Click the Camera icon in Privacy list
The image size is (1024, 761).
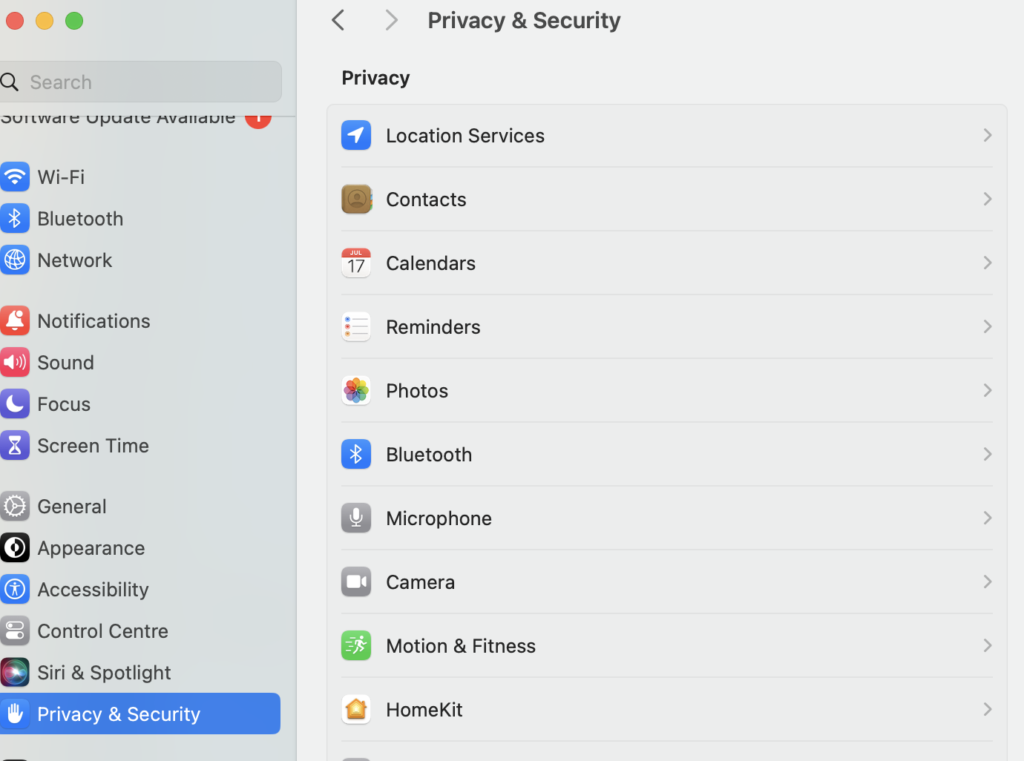pyautogui.click(x=356, y=582)
